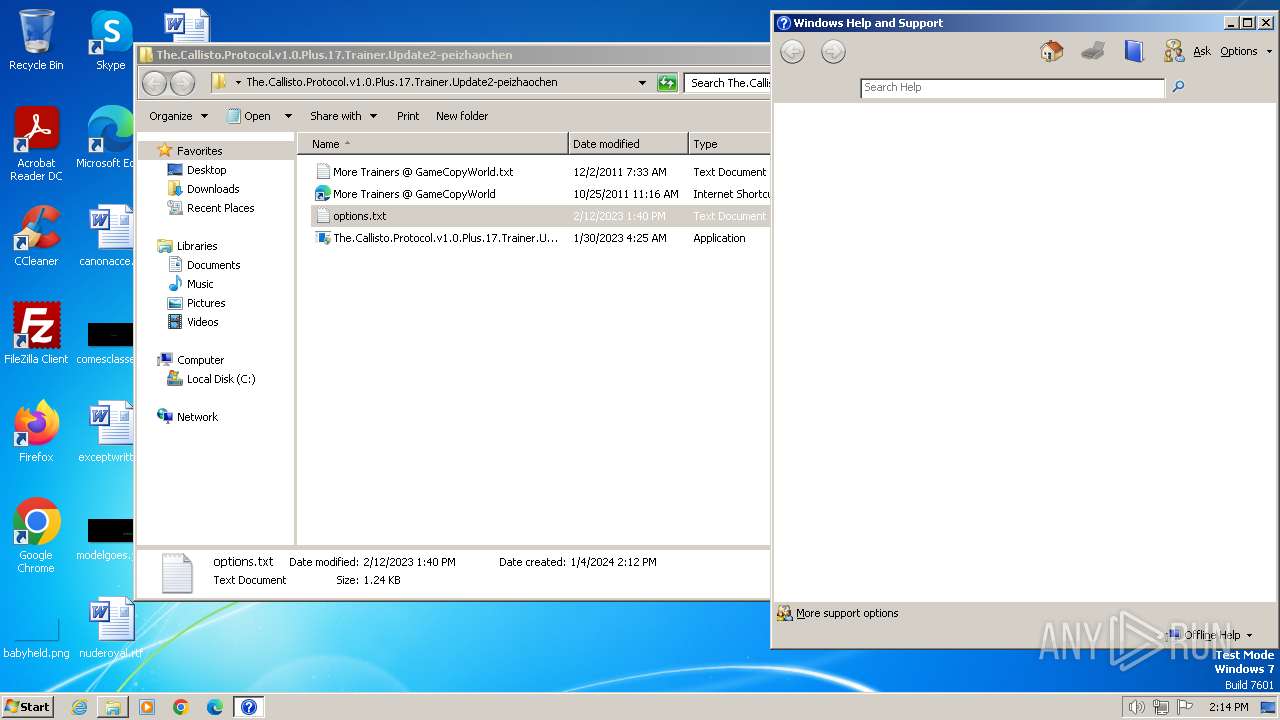
Task: Open Firefox desktop icon
Action: (x=36, y=431)
